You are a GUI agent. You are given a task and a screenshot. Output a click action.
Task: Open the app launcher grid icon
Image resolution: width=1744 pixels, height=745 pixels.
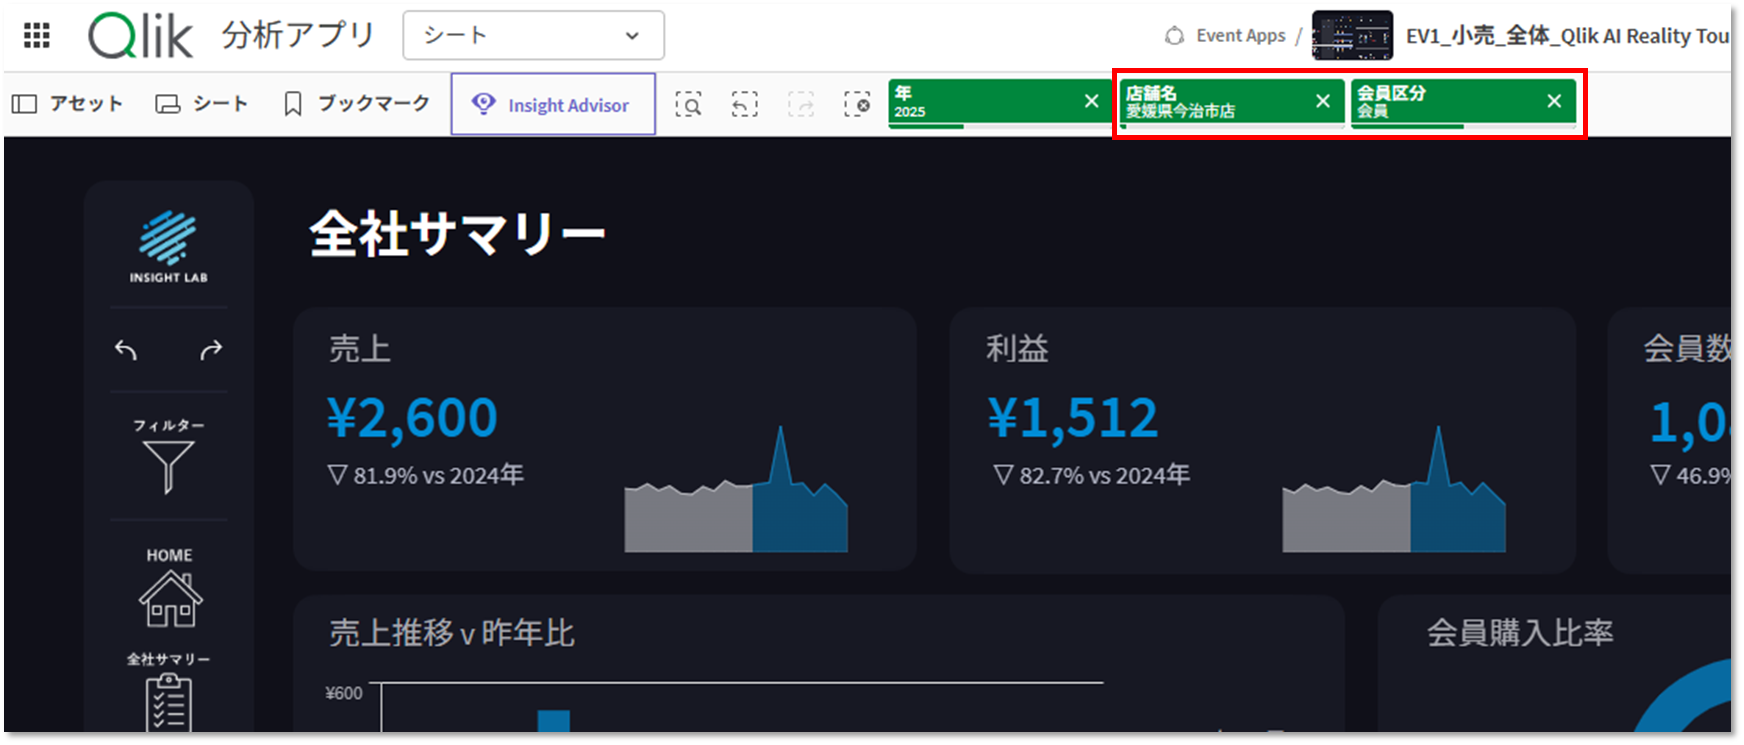pos(37,36)
